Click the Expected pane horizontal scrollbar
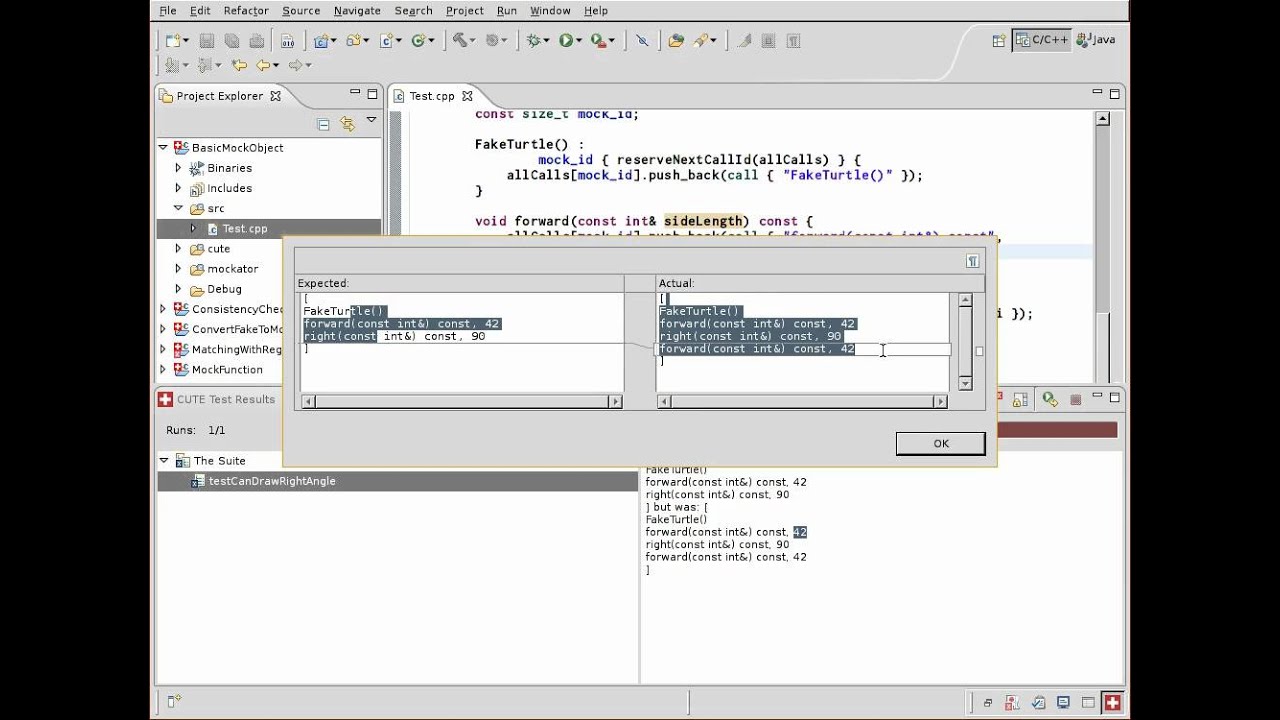 click(461, 401)
